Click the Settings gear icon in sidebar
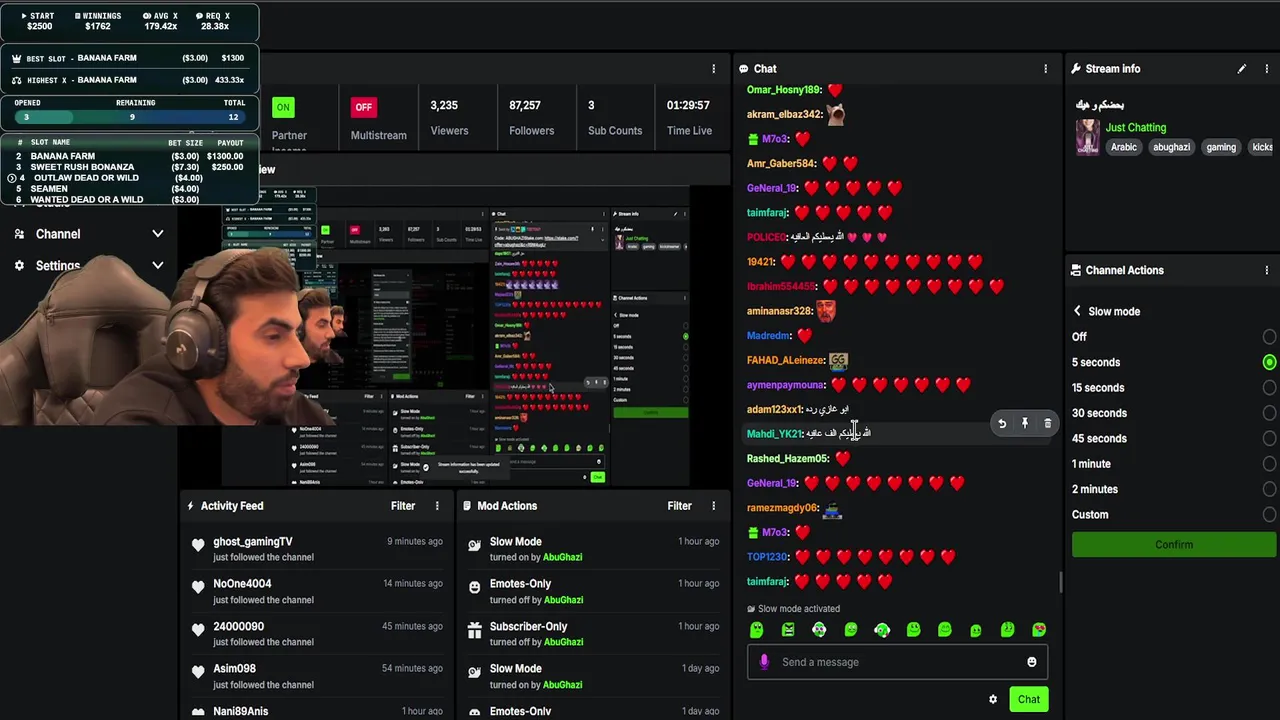The height and width of the screenshot is (720, 1280). 19,266
